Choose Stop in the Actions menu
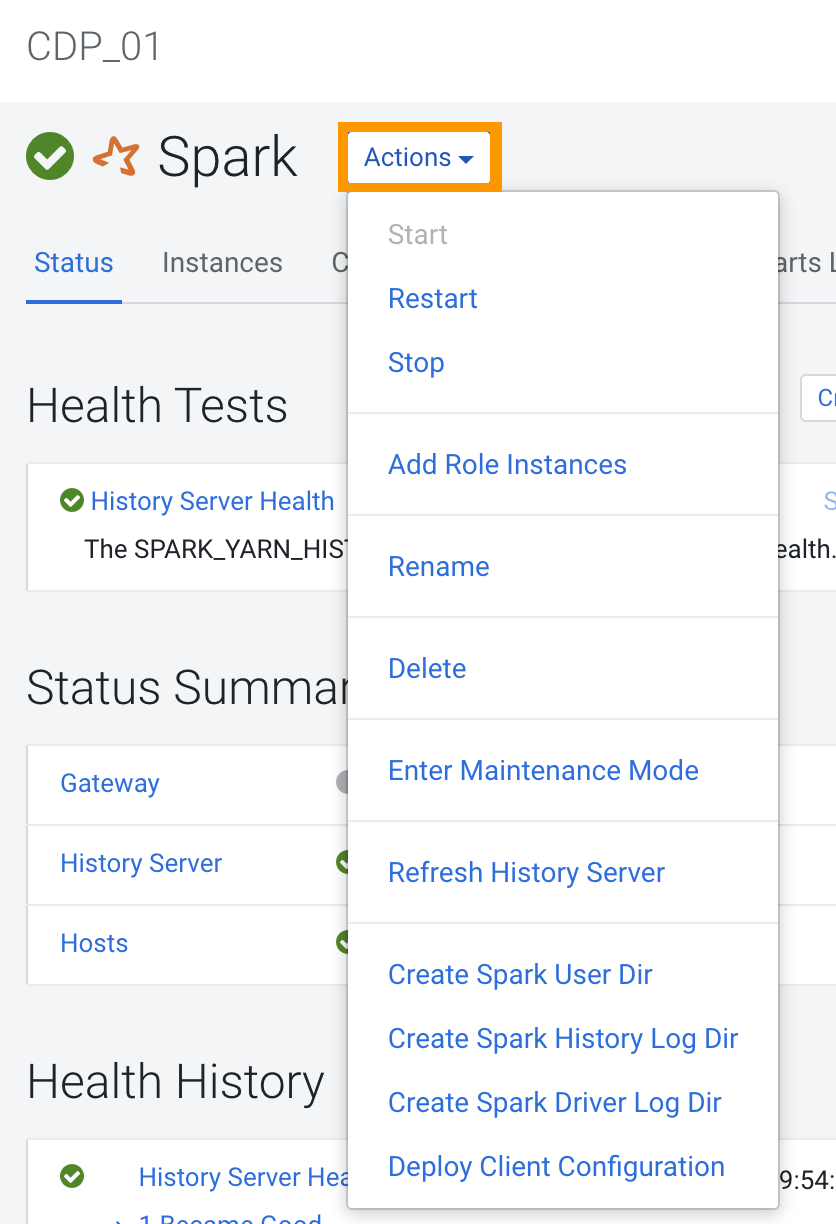The height and width of the screenshot is (1224, 836). (416, 363)
